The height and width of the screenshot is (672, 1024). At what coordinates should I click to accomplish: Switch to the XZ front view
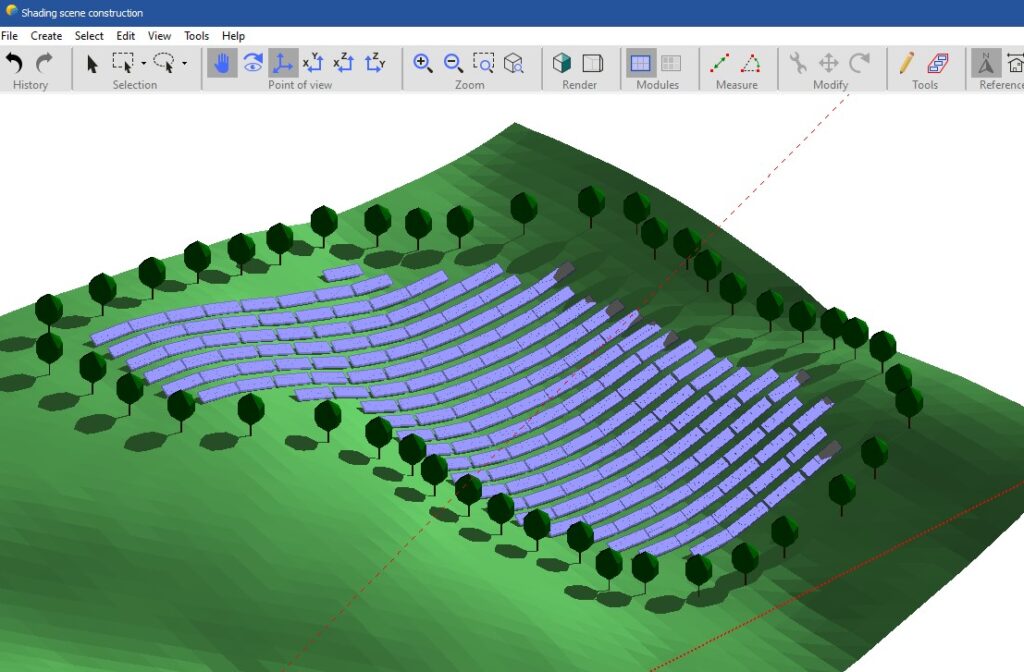[342, 64]
